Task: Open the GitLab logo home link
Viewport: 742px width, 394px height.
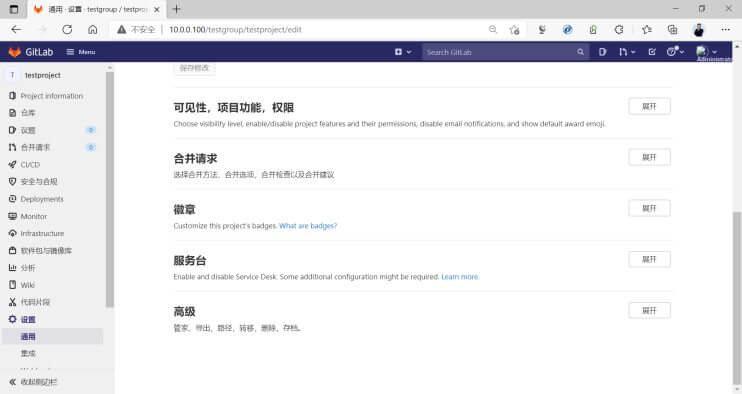Action: [31, 52]
